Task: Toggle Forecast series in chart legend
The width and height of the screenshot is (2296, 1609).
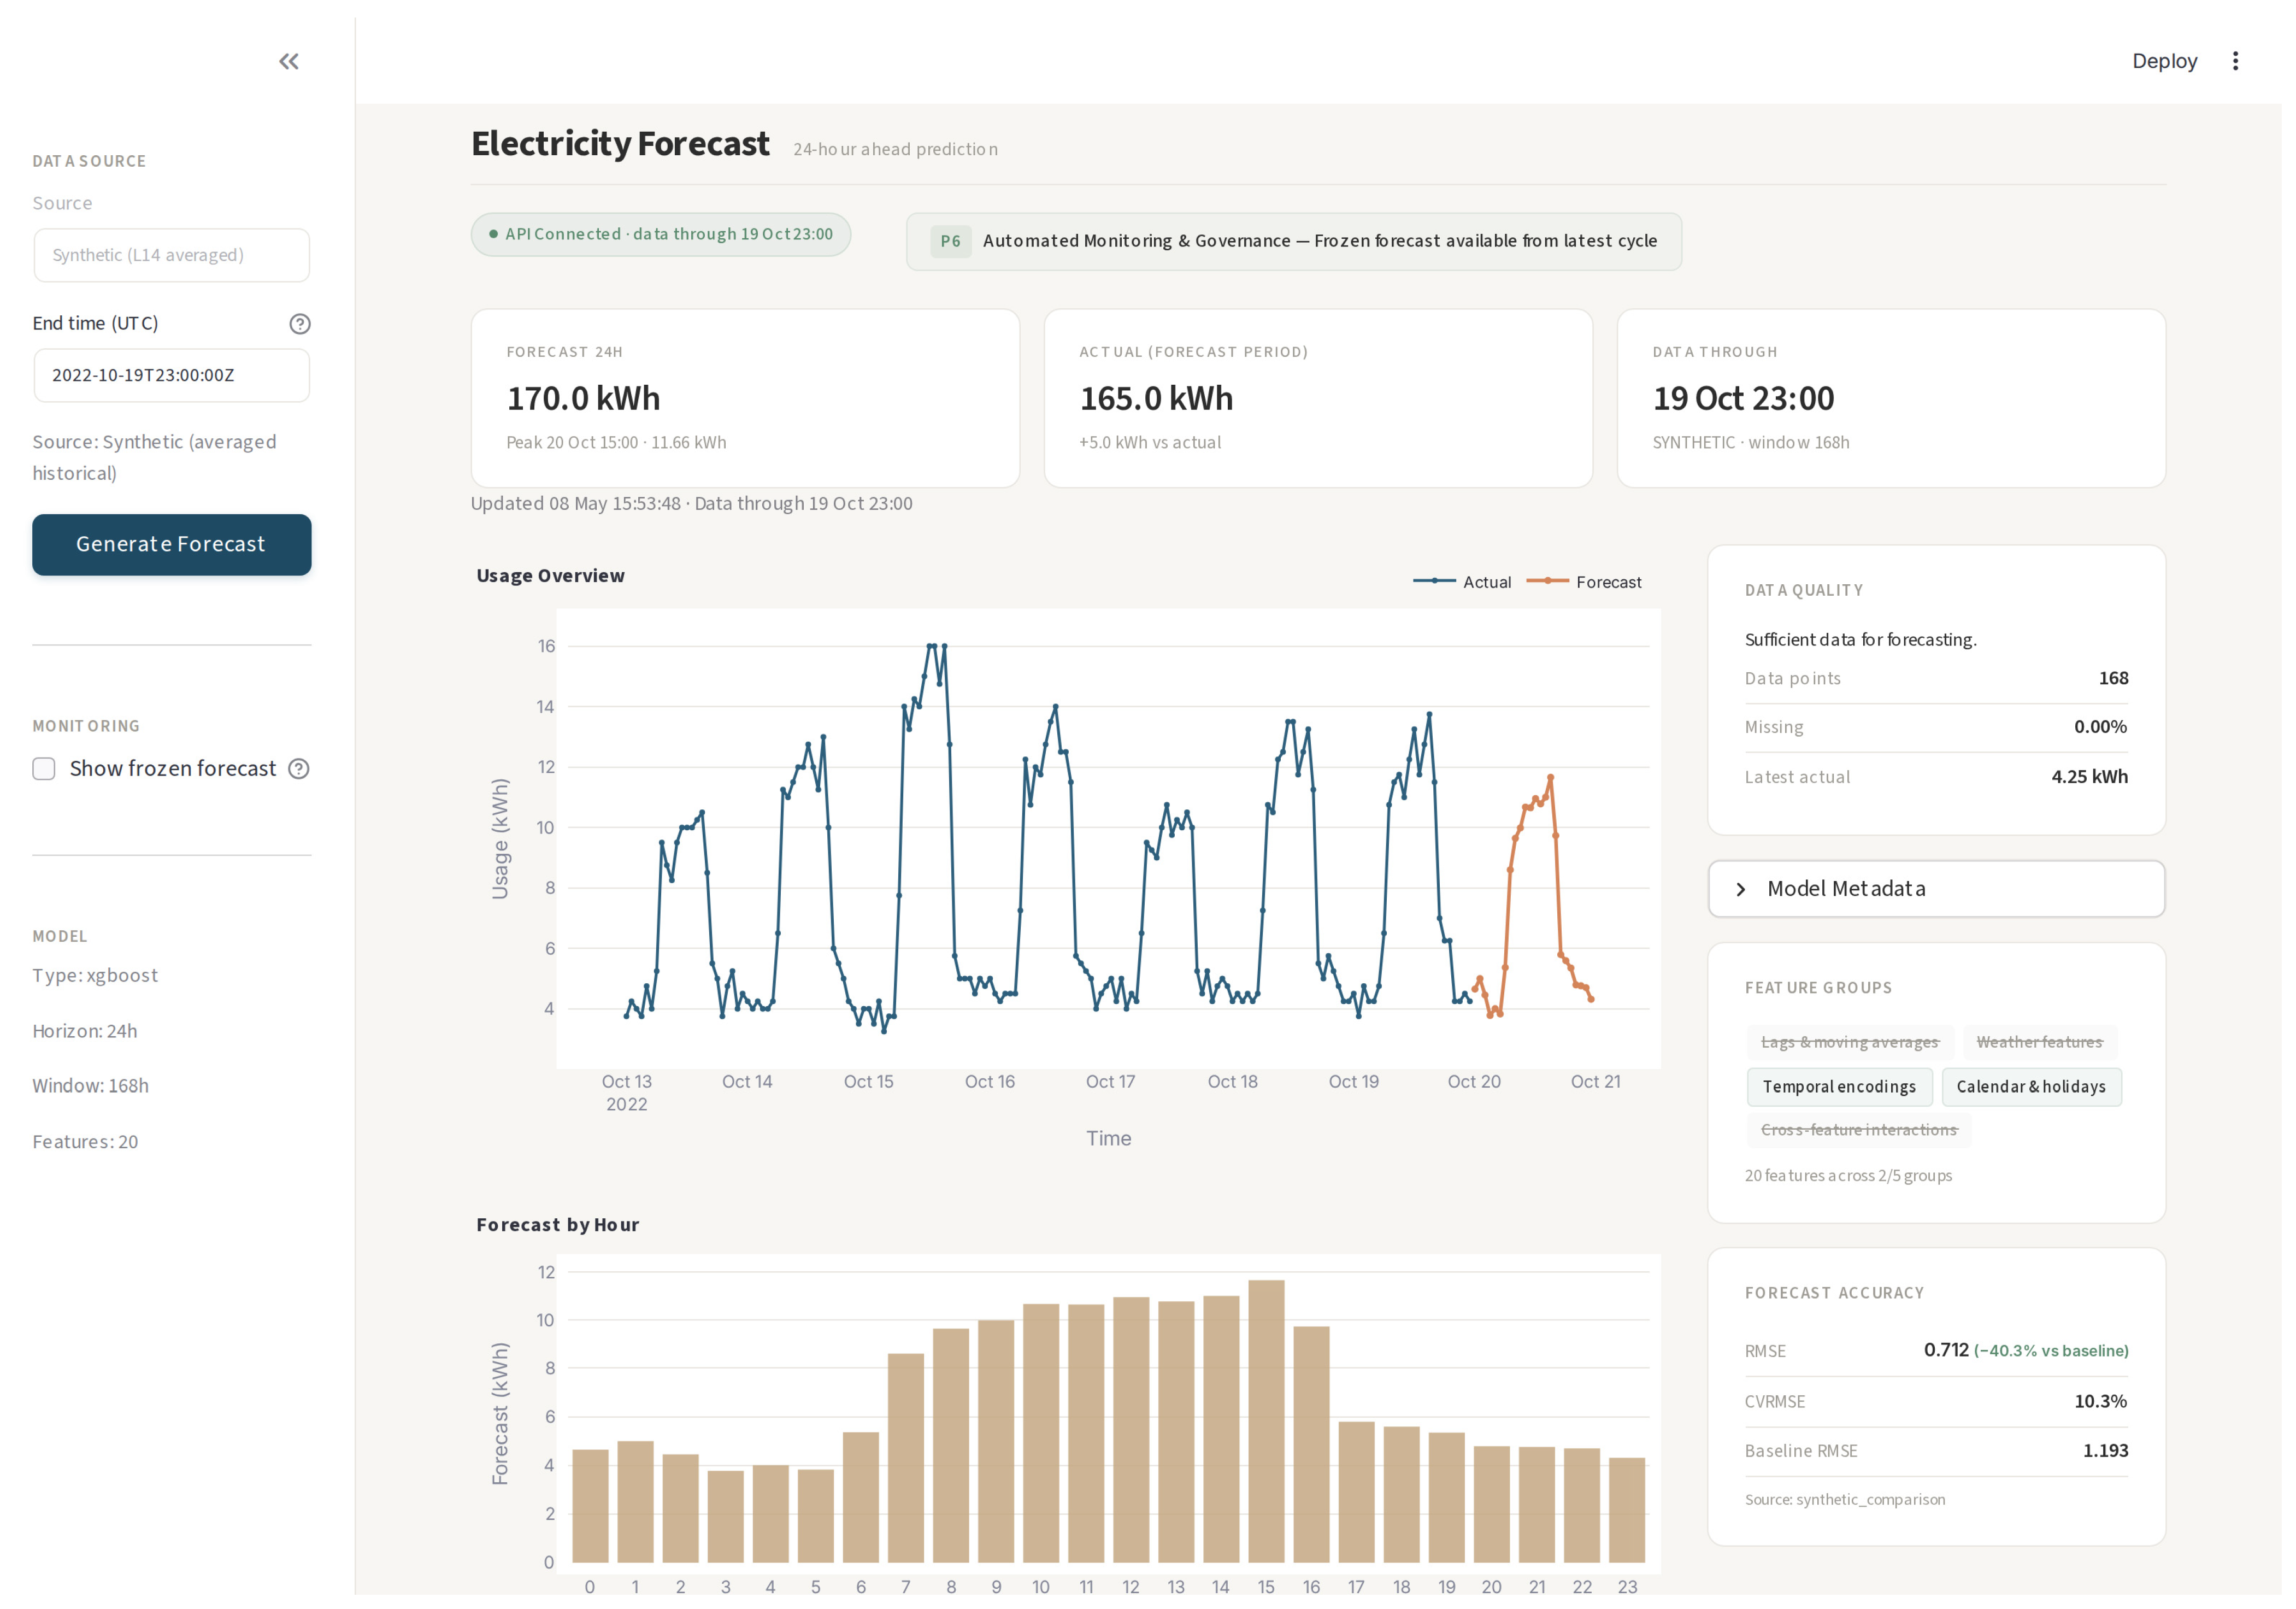Action: tap(1584, 582)
